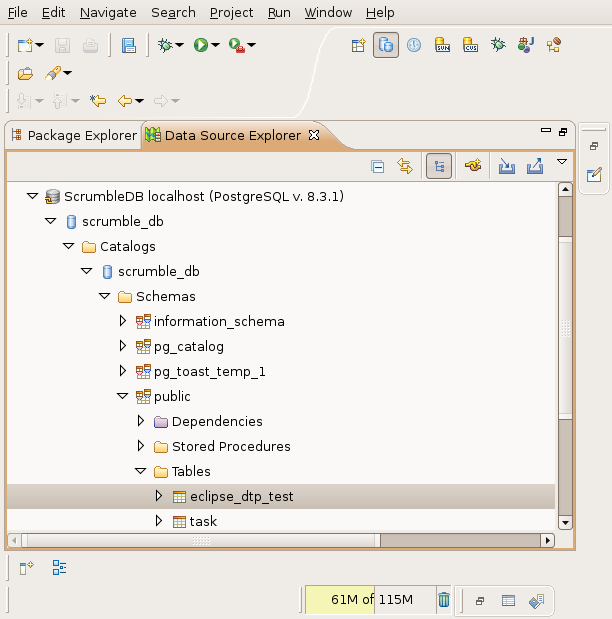Toggle Link with Editor arrows

pos(405,166)
